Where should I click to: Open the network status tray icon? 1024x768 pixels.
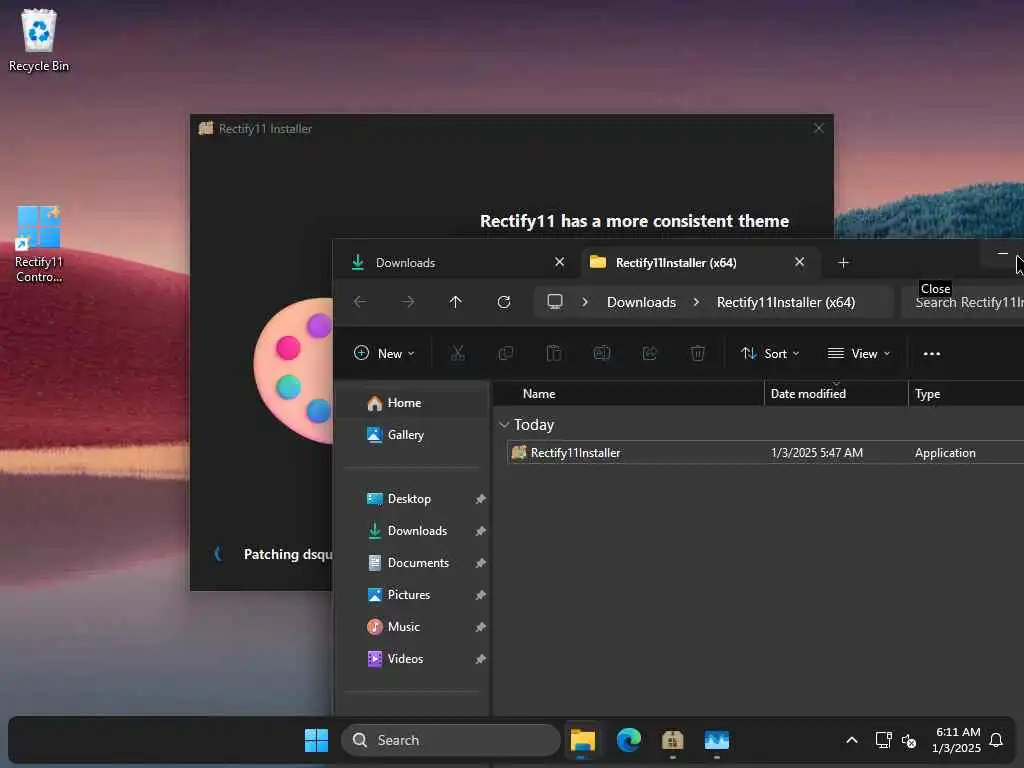click(x=883, y=740)
